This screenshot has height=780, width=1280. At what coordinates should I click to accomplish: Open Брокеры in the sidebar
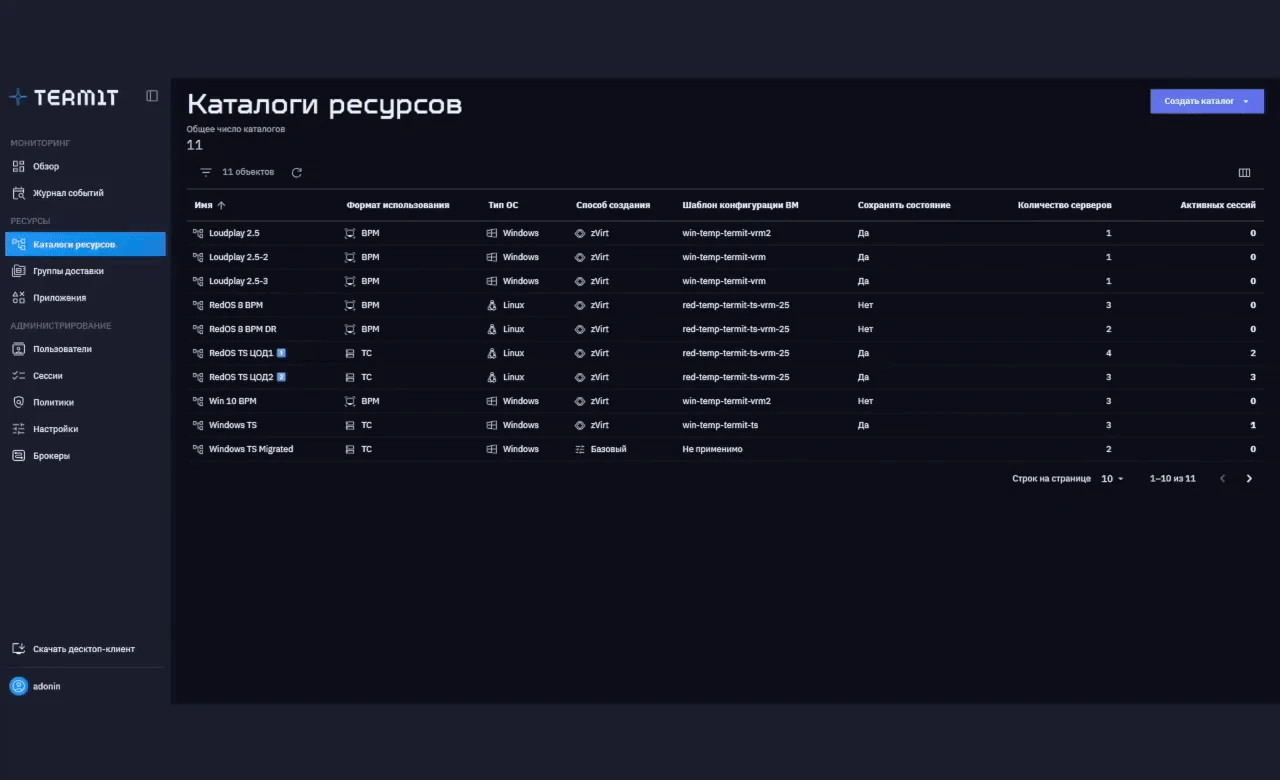(85, 456)
